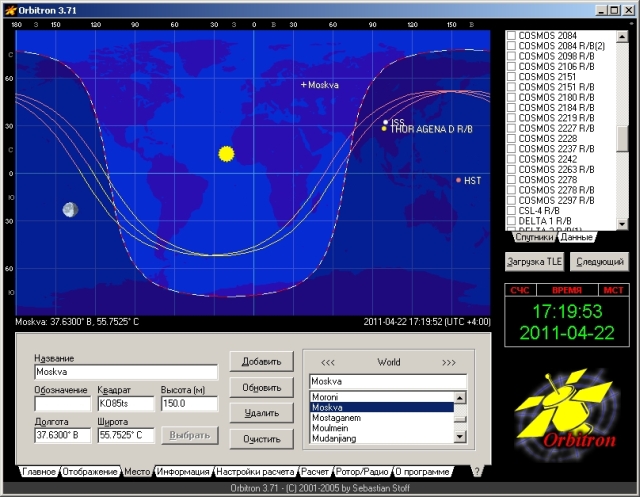
Task: Go to the previous location group with <<<
Action: pyautogui.click(x=328, y=362)
